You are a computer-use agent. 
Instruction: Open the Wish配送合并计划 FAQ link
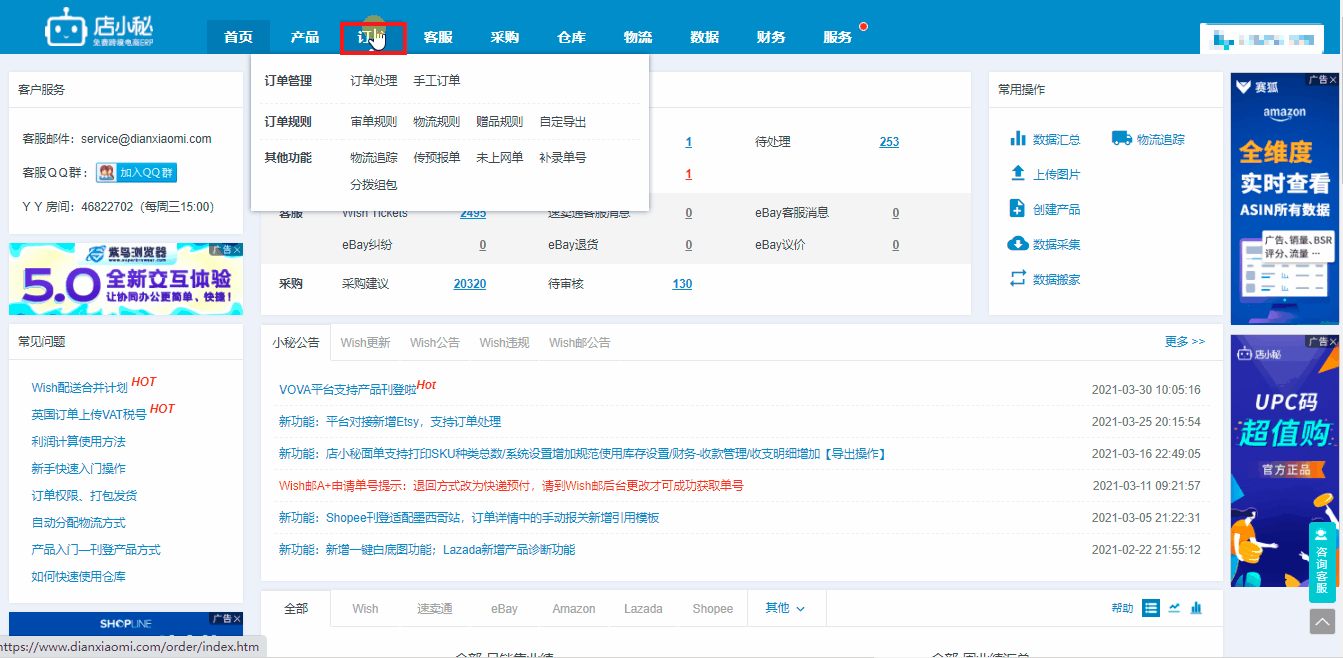[x=79, y=388]
